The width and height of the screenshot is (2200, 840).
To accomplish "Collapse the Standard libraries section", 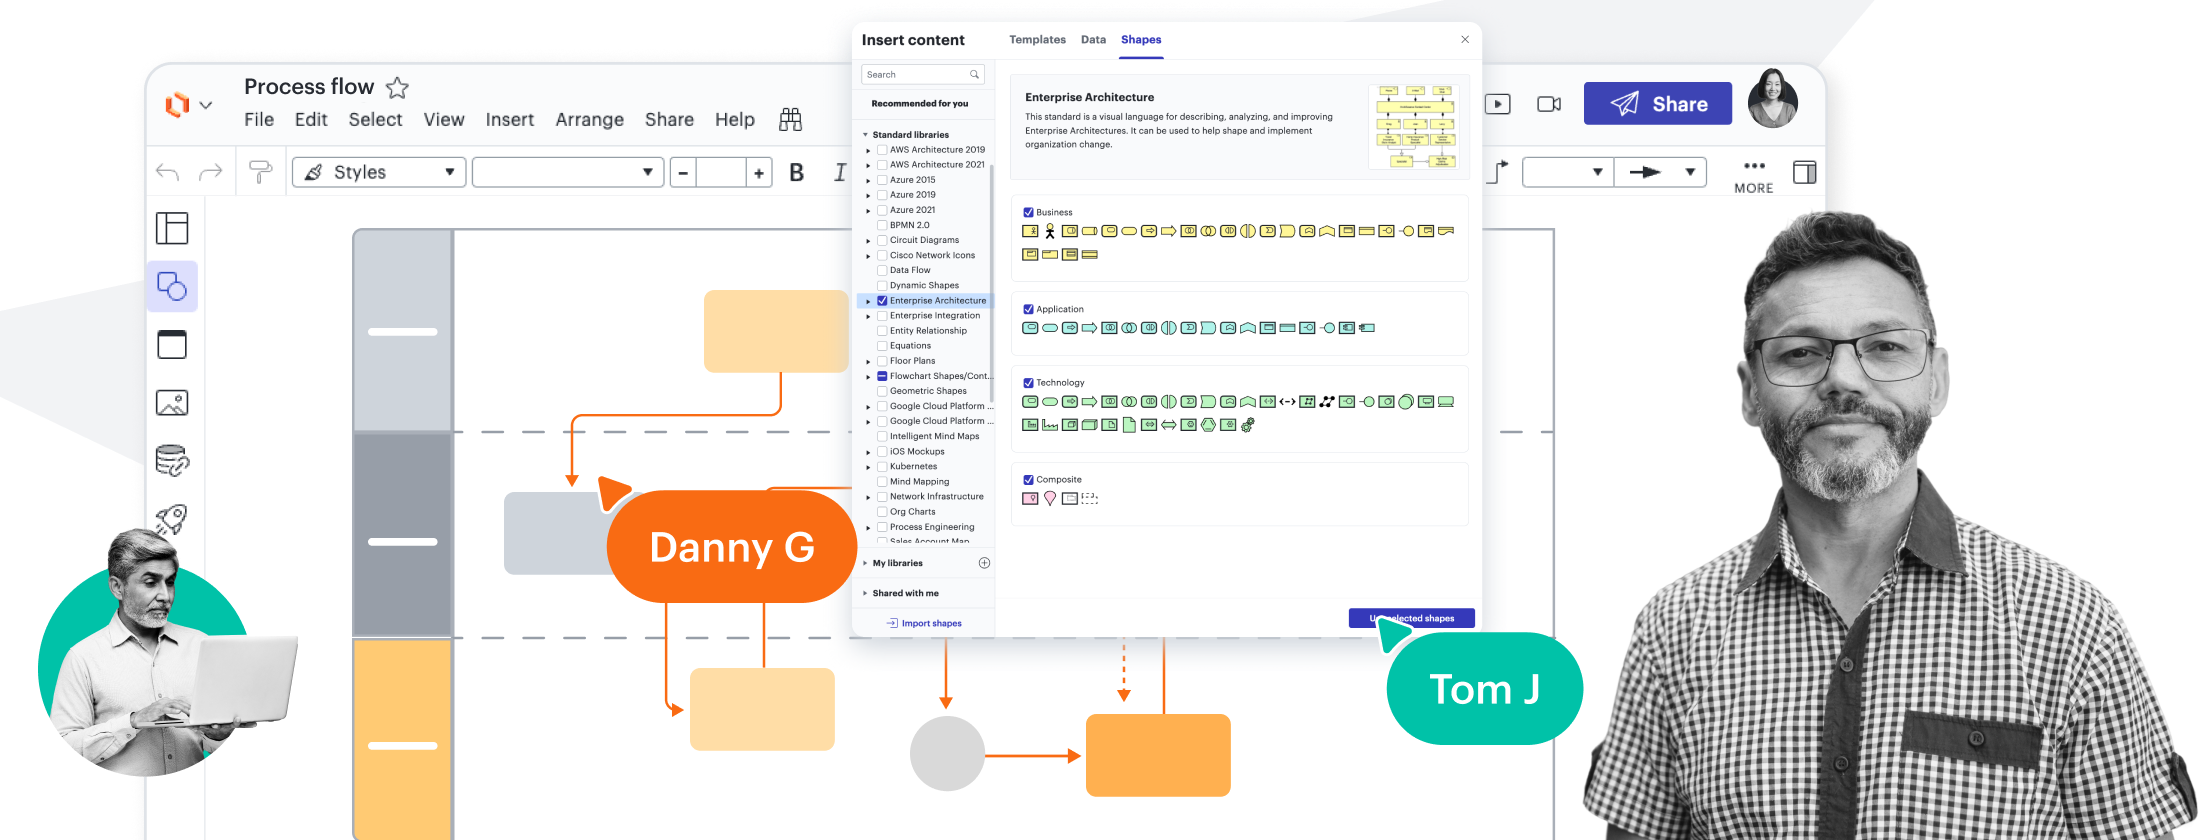I will (866, 135).
